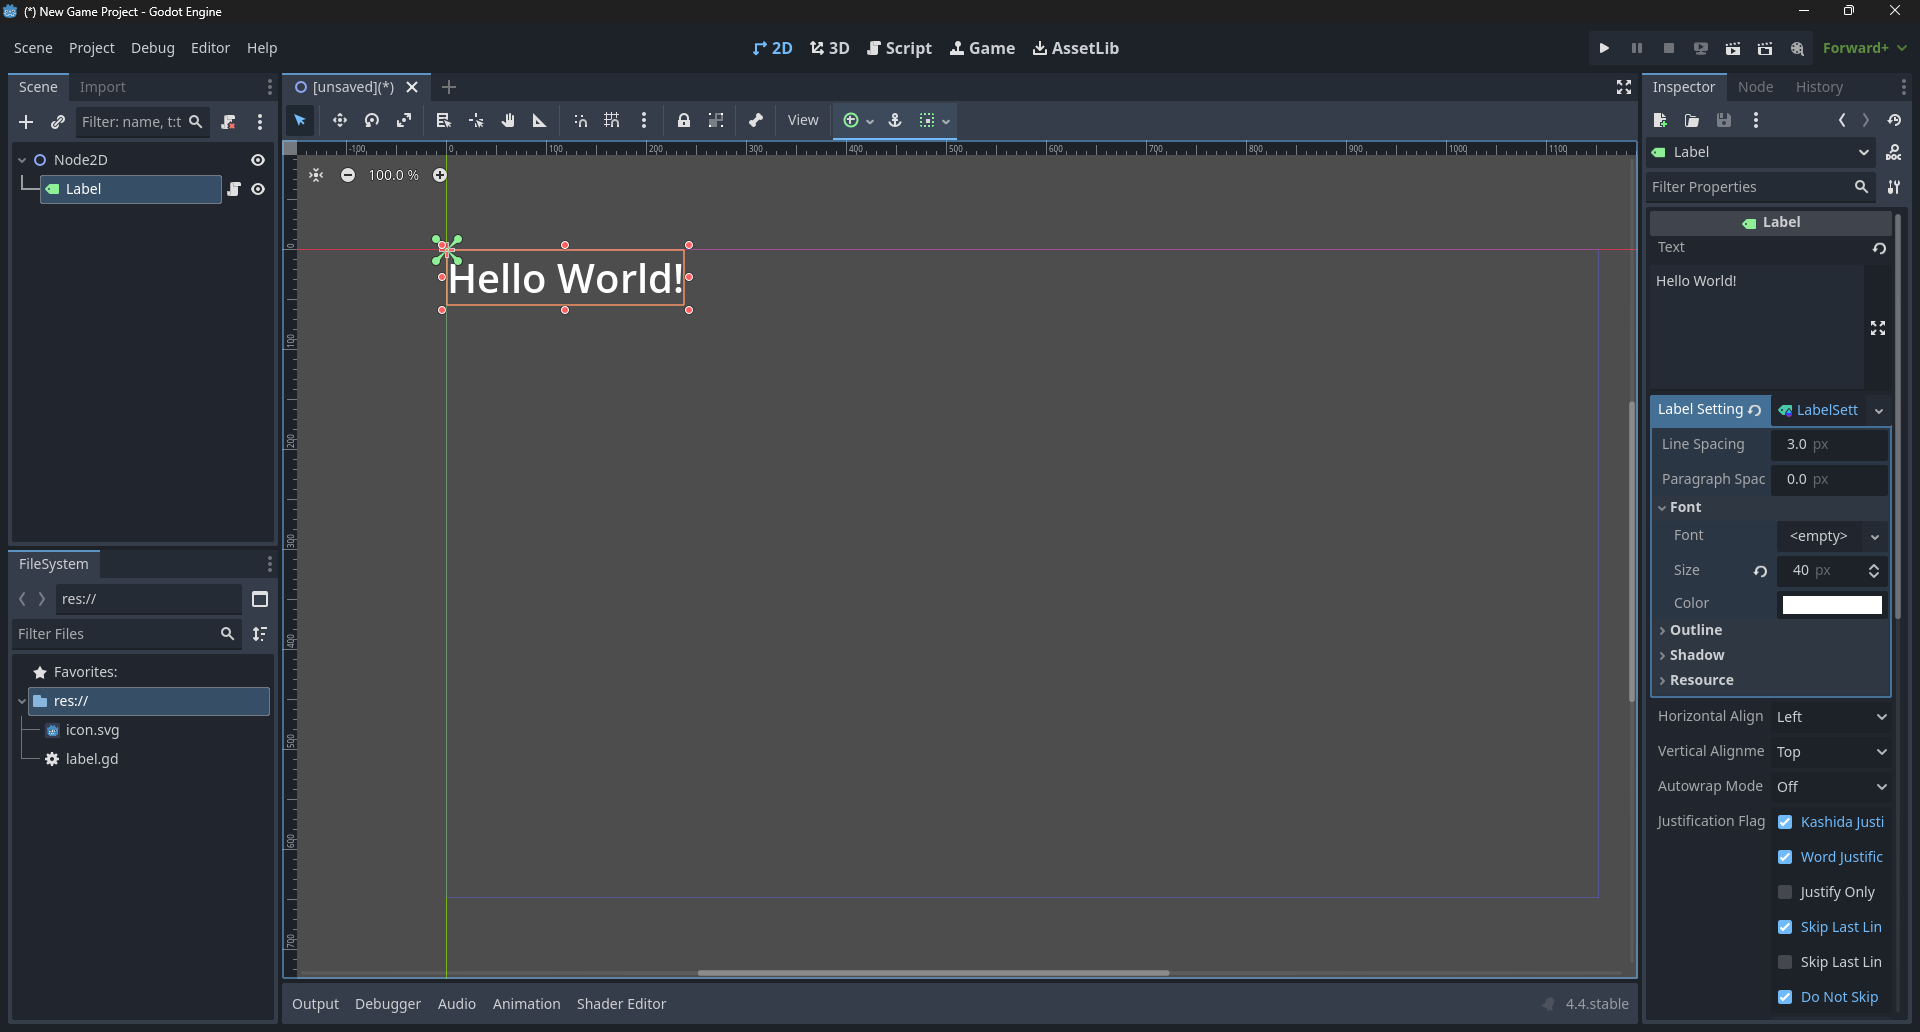
Task: Open attached script icon on Label node
Action: [234, 189]
